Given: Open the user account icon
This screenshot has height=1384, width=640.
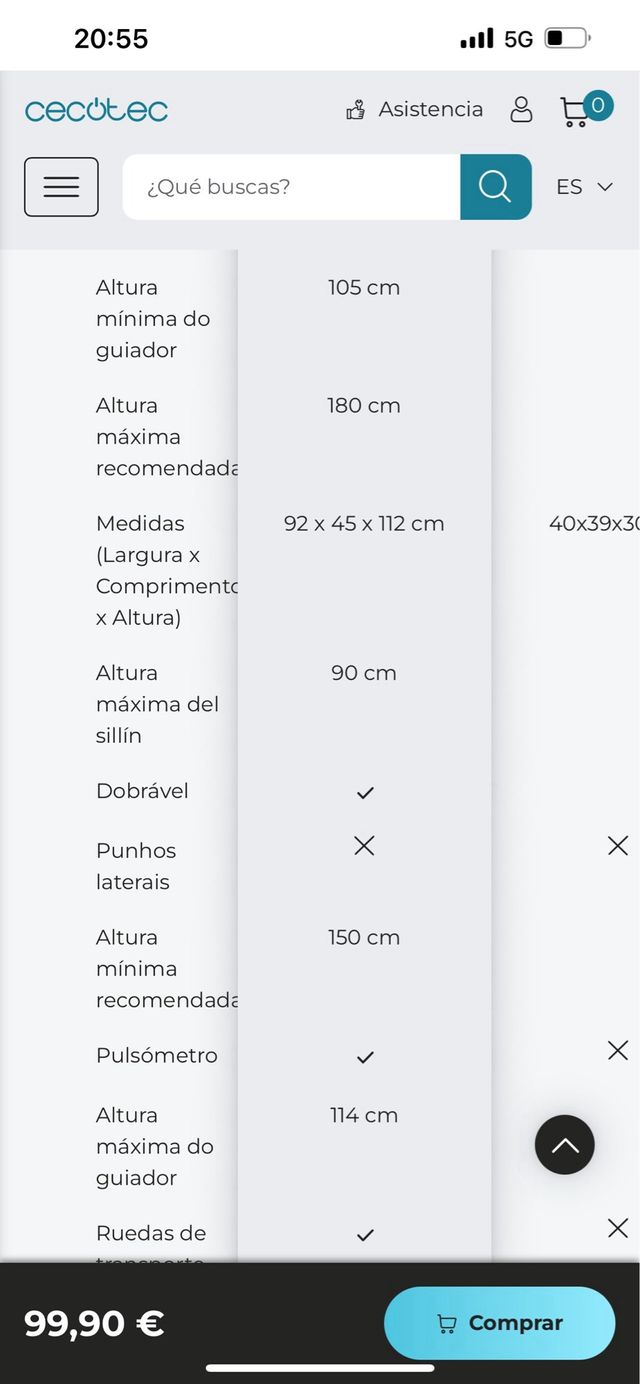Looking at the screenshot, I should point(521,109).
